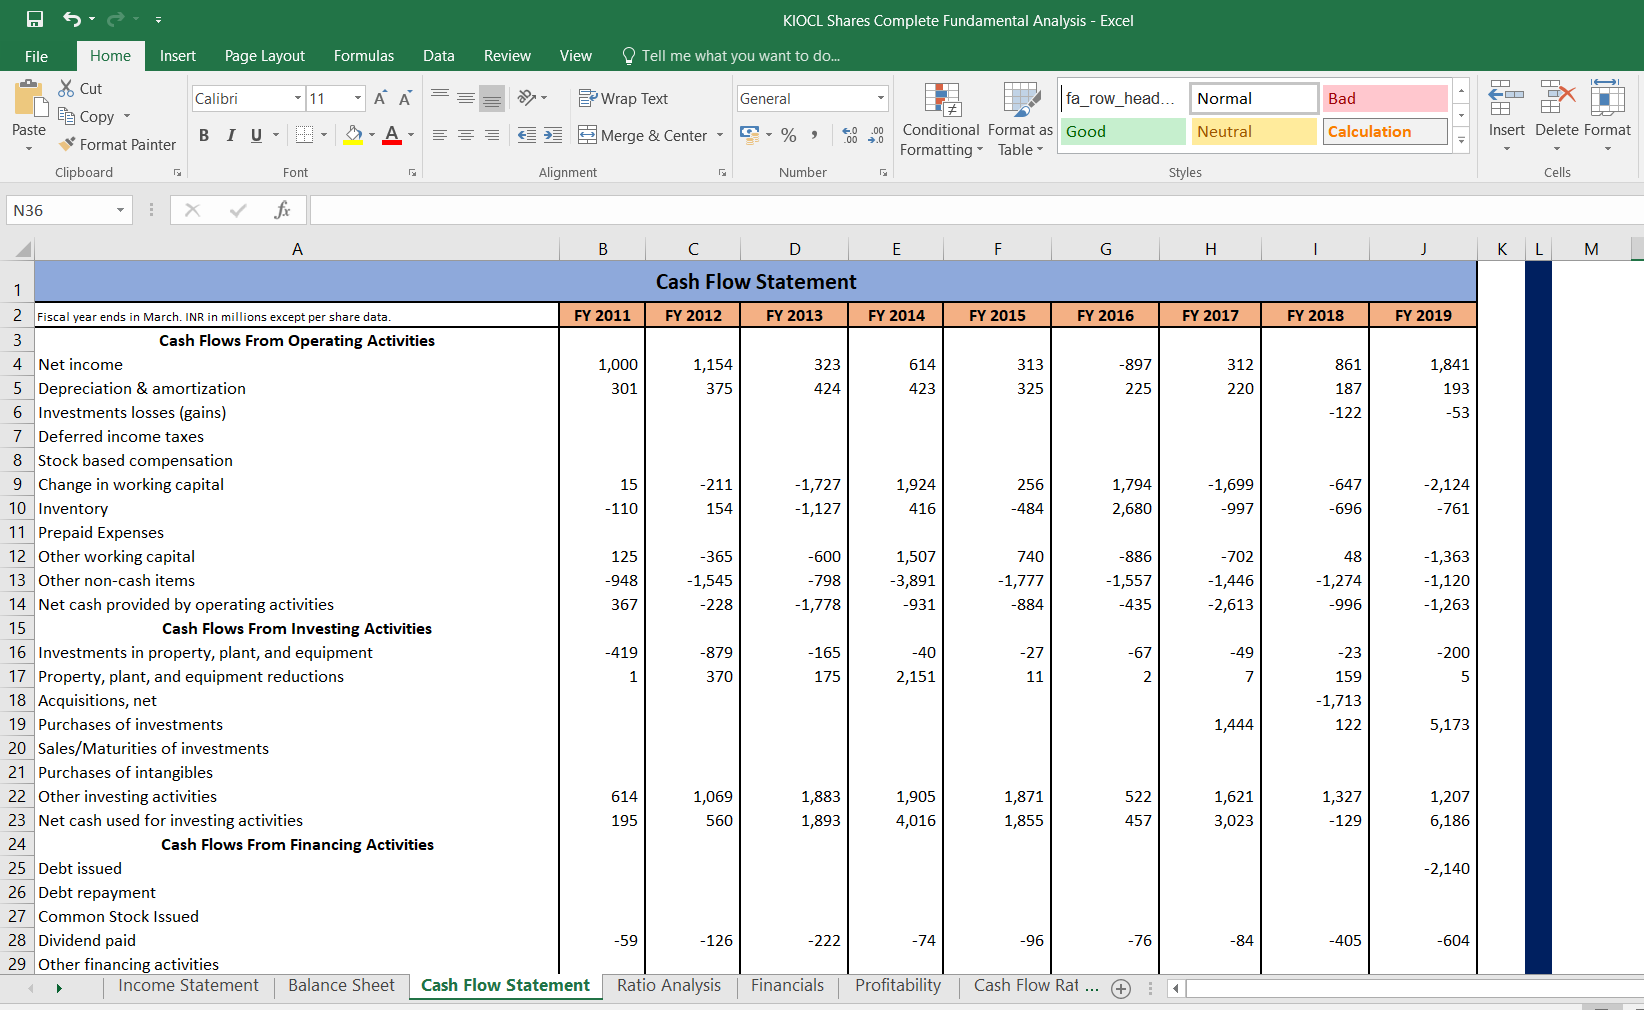This screenshot has height=1010, width=1644.
Task: Toggle bottom vertical alignment
Action: click(x=492, y=98)
